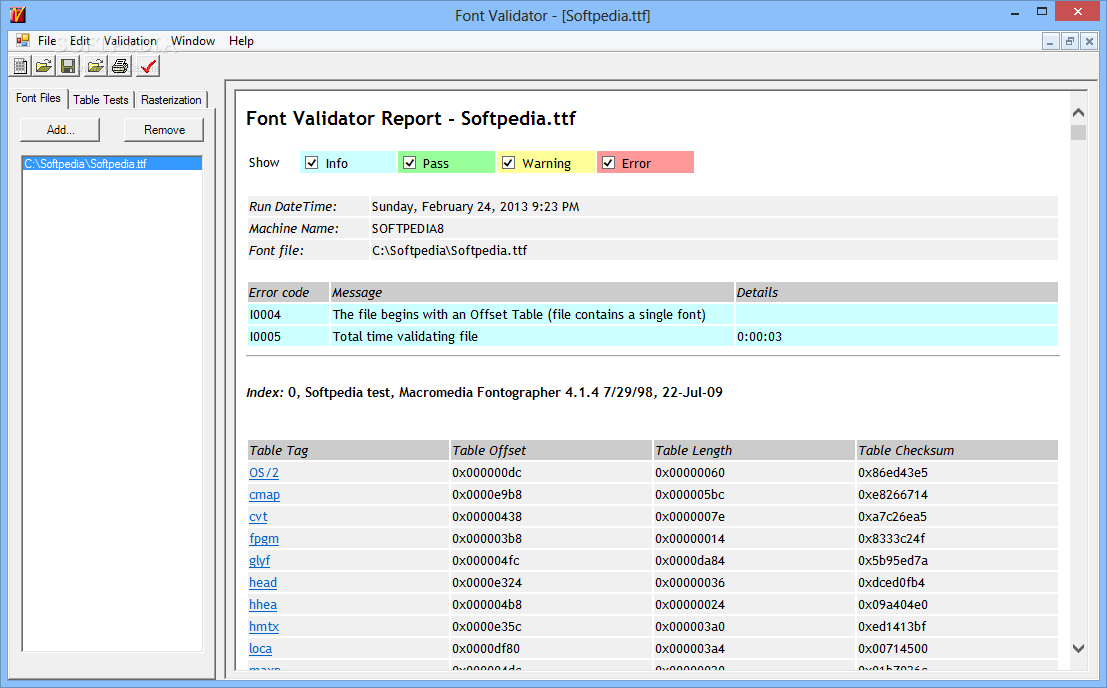Image resolution: width=1107 pixels, height=688 pixels.
Task: Click the report scrollbar down arrow
Action: (1078, 648)
